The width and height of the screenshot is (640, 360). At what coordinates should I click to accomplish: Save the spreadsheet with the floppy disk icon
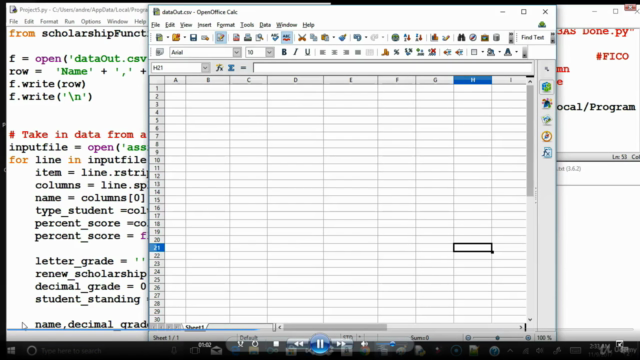(193, 38)
